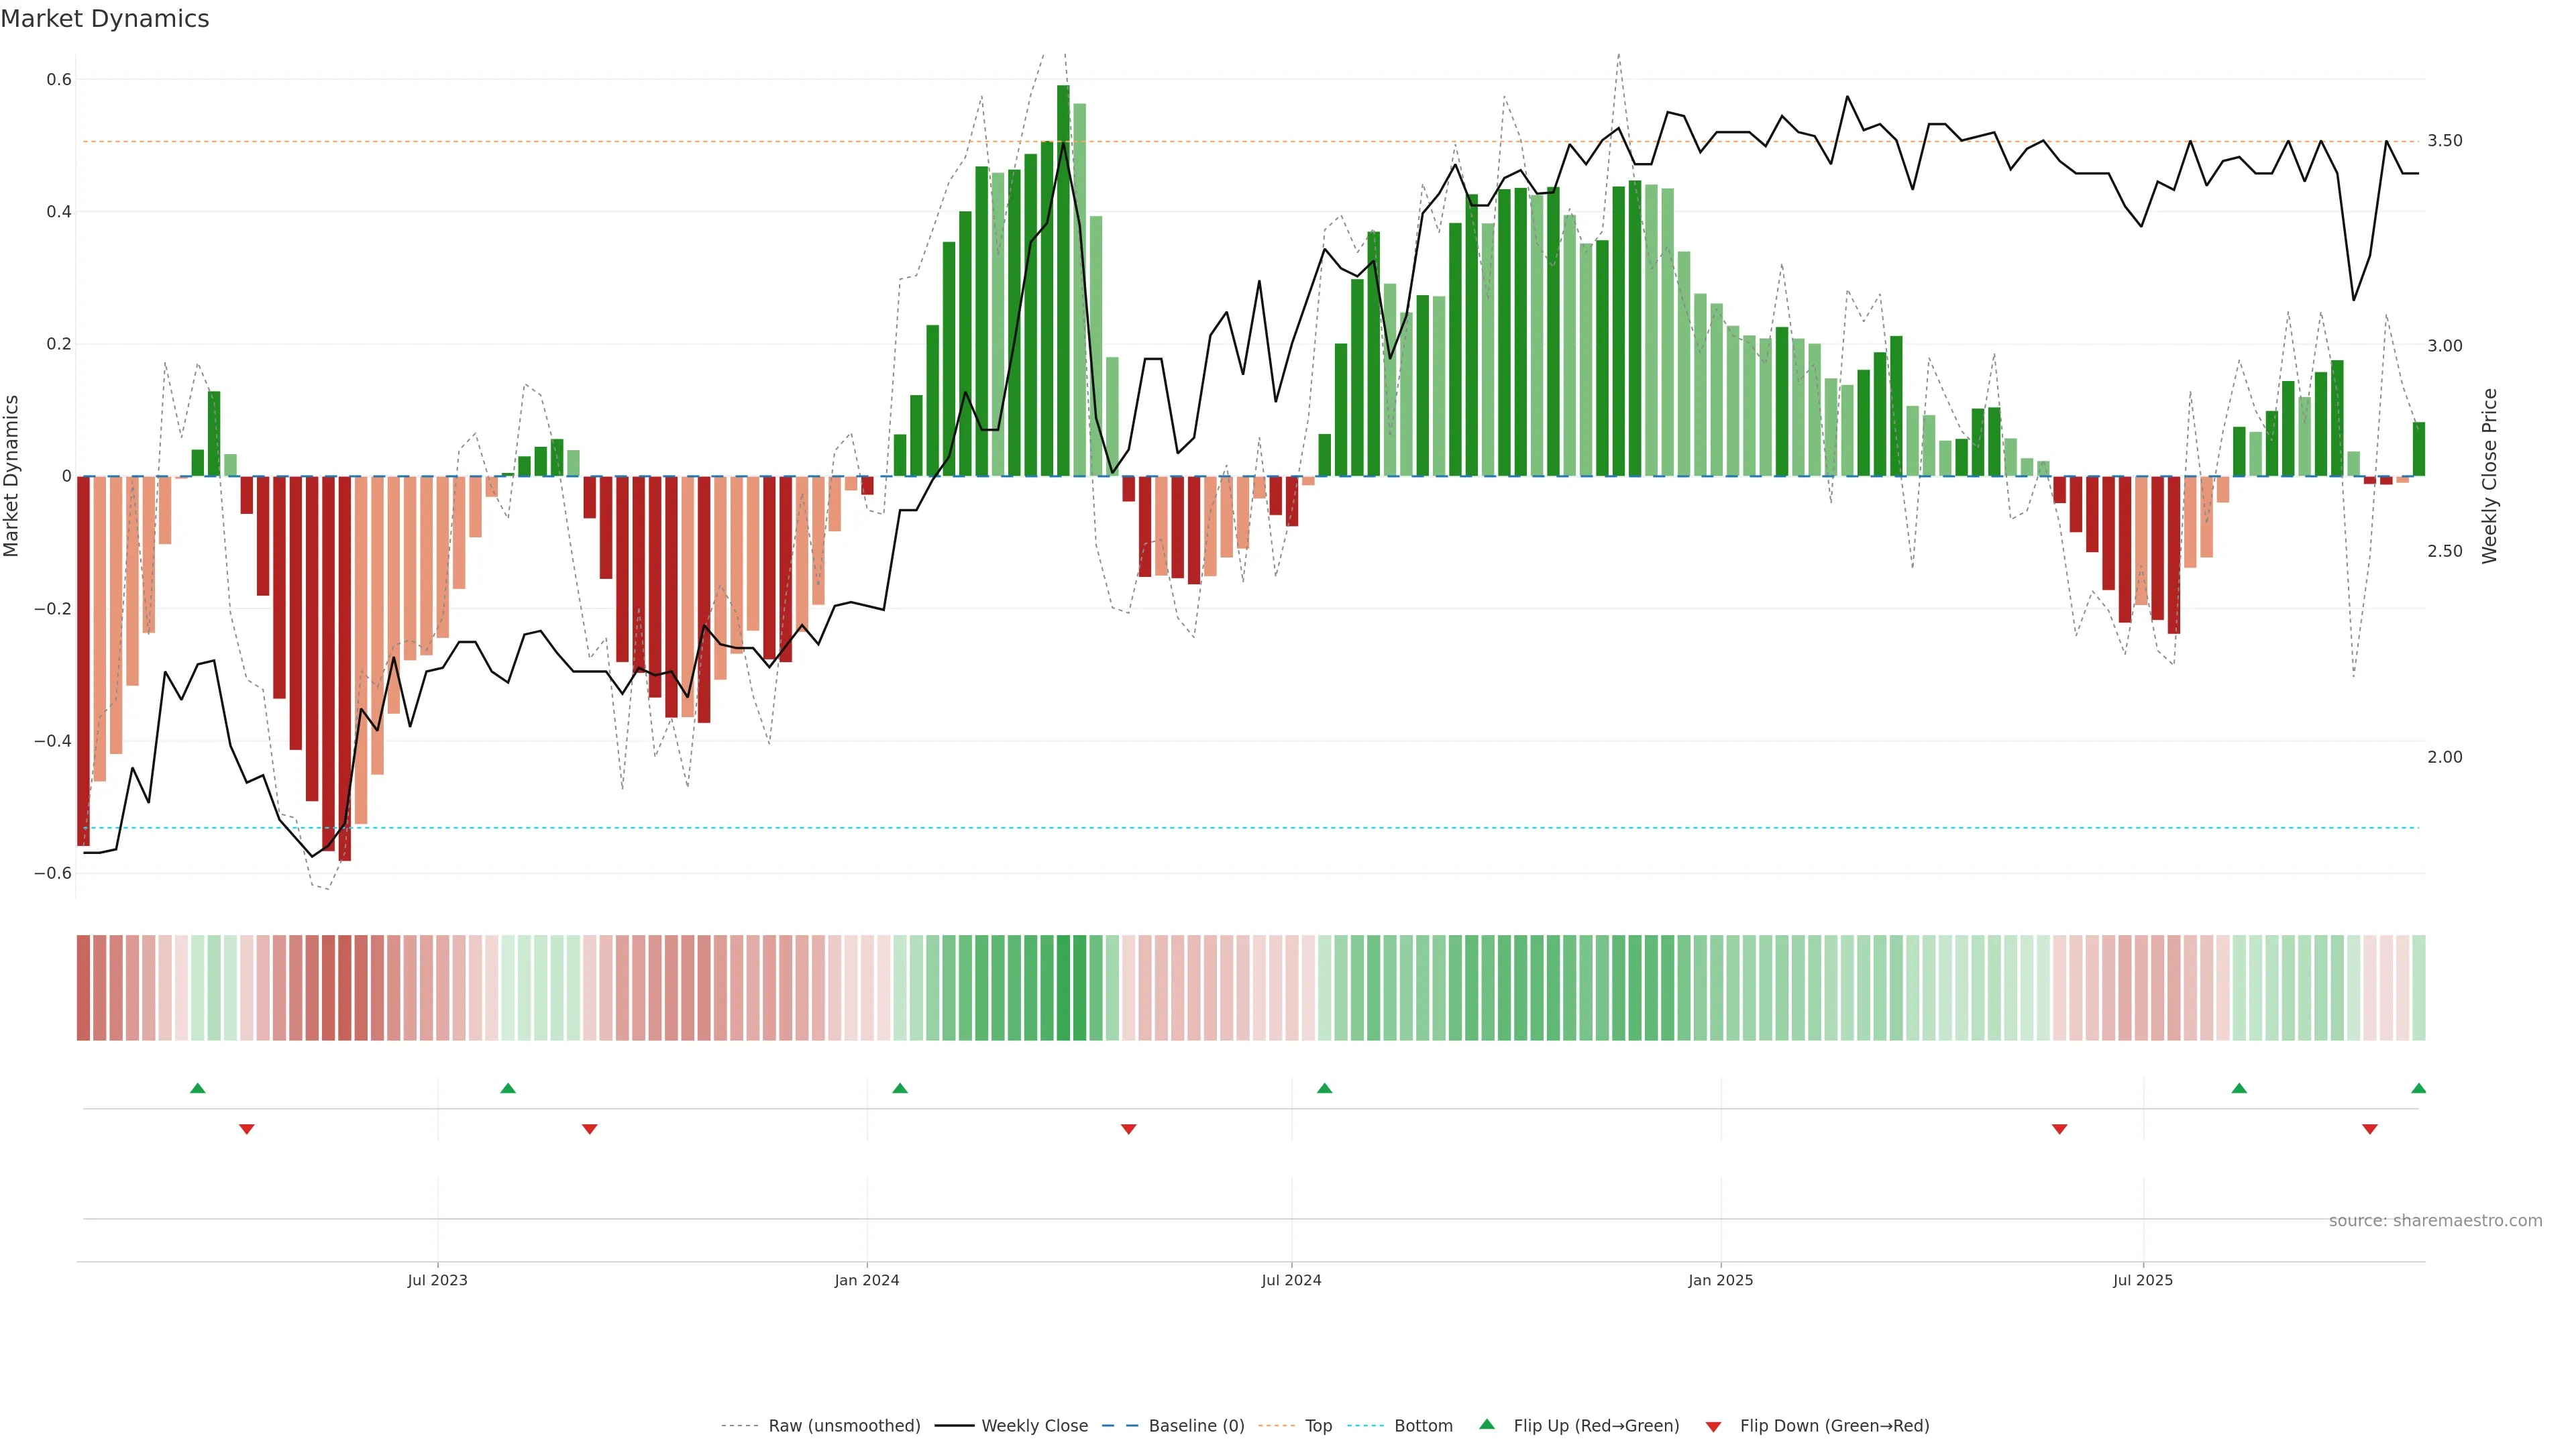Toggle the Bottom threshold legend item
The image size is (2576, 1449).
1423,1426
